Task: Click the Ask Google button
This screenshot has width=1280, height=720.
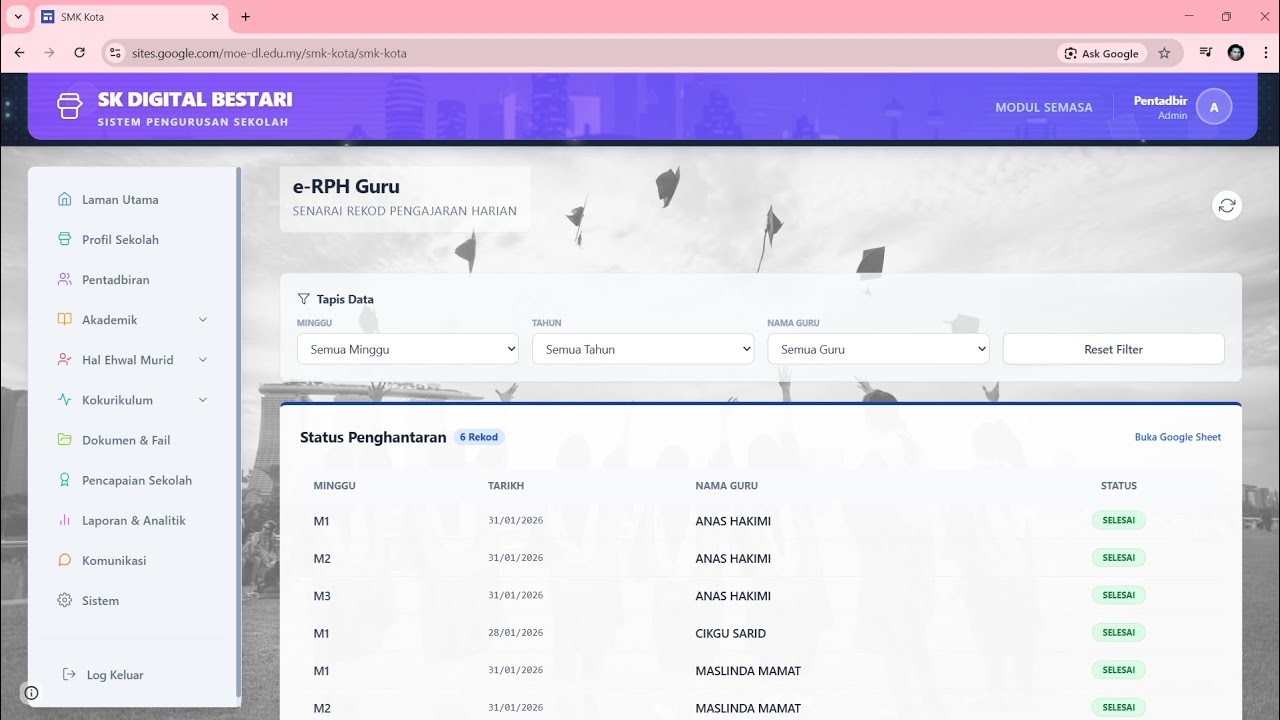Action: click(x=1101, y=53)
